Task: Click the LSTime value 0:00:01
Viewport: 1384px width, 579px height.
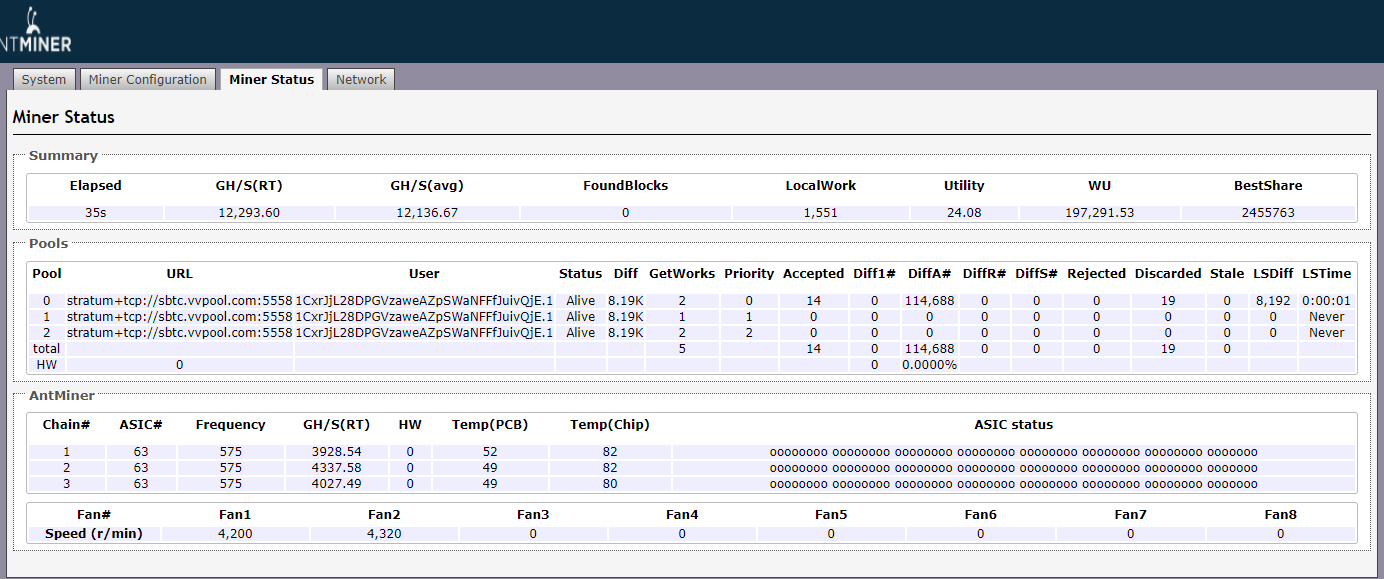Action: click(x=1326, y=301)
